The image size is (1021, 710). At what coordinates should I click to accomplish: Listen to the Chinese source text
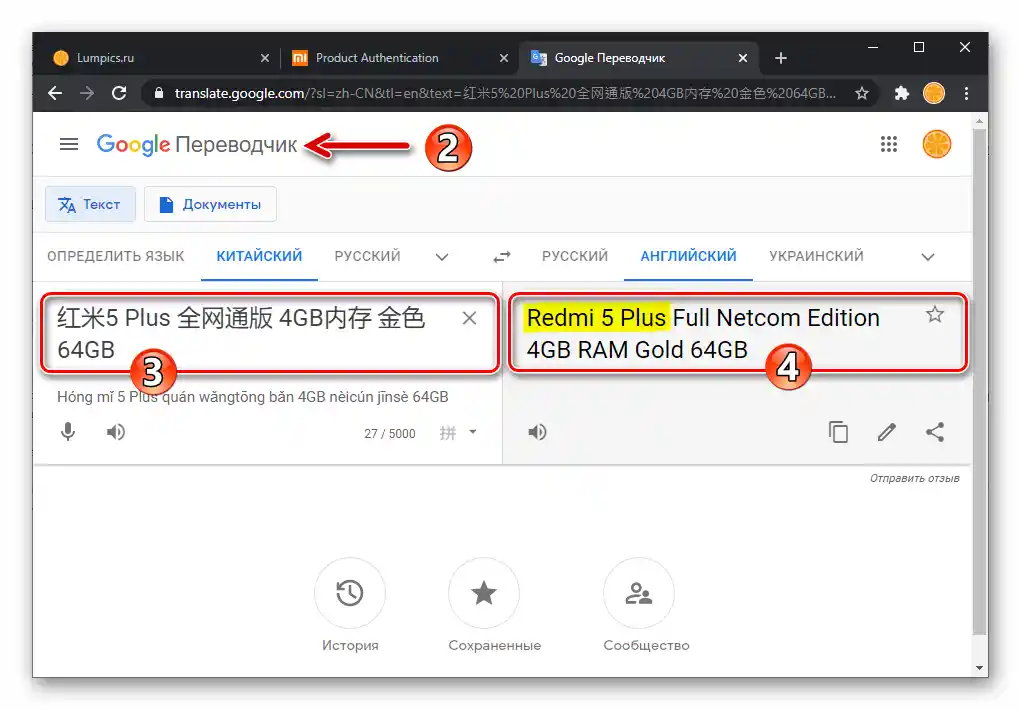click(116, 432)
